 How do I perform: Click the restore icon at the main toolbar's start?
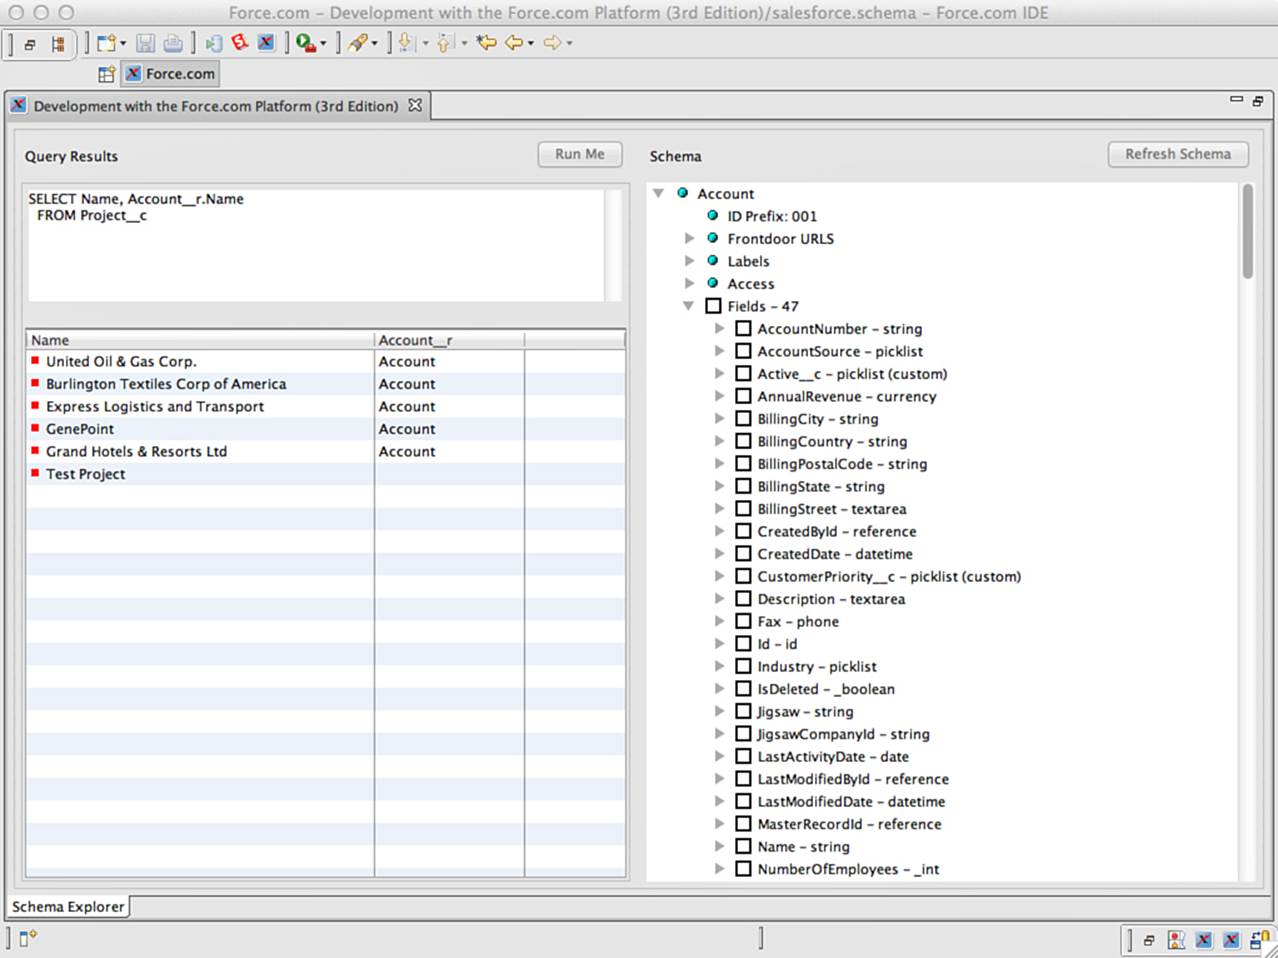tap(30, 44)
